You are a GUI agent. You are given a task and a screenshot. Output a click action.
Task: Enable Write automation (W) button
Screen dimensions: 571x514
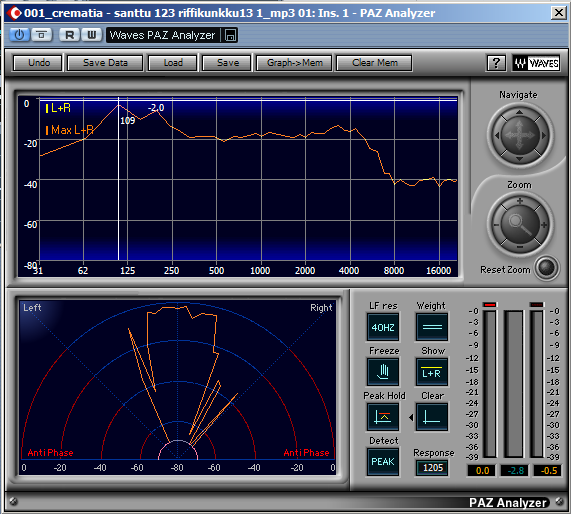point(91,35)
